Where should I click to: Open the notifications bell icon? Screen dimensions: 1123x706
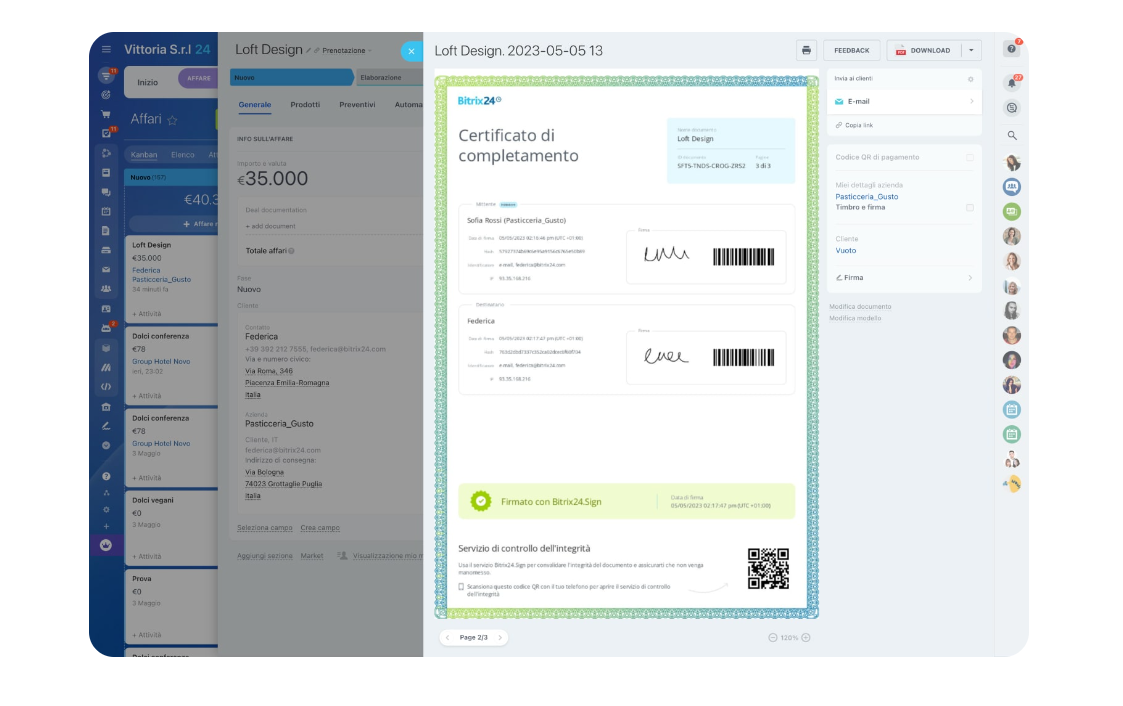coord(1012,83)
